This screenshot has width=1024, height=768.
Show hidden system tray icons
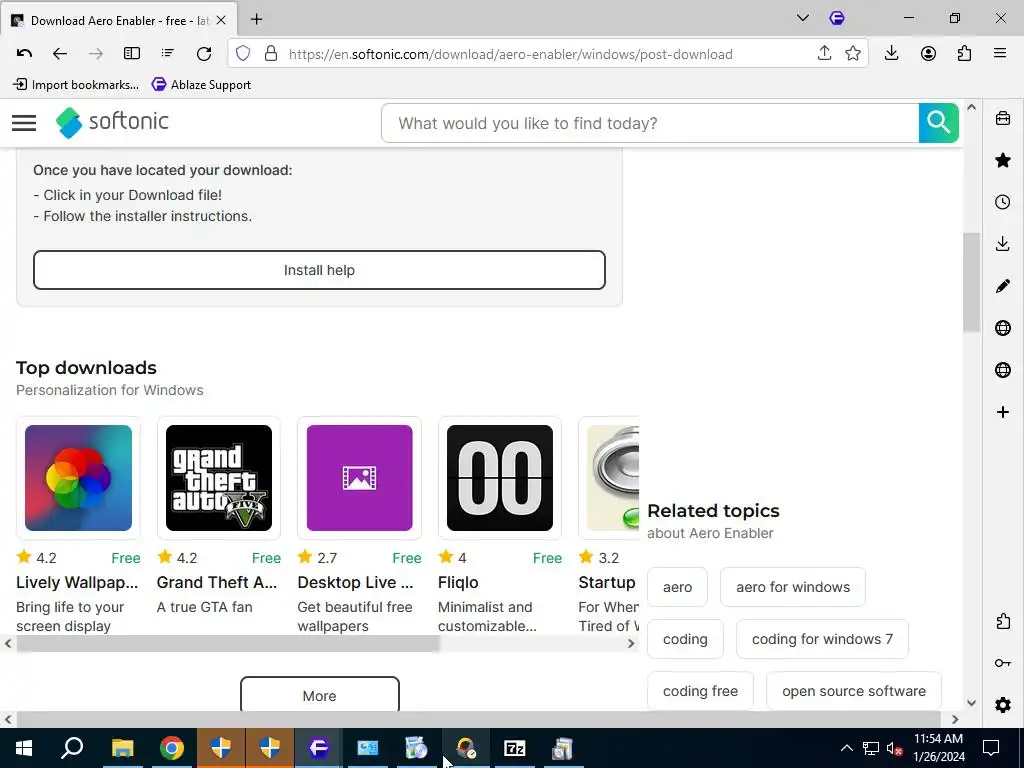pyautogui.click(x=846, y=748)
